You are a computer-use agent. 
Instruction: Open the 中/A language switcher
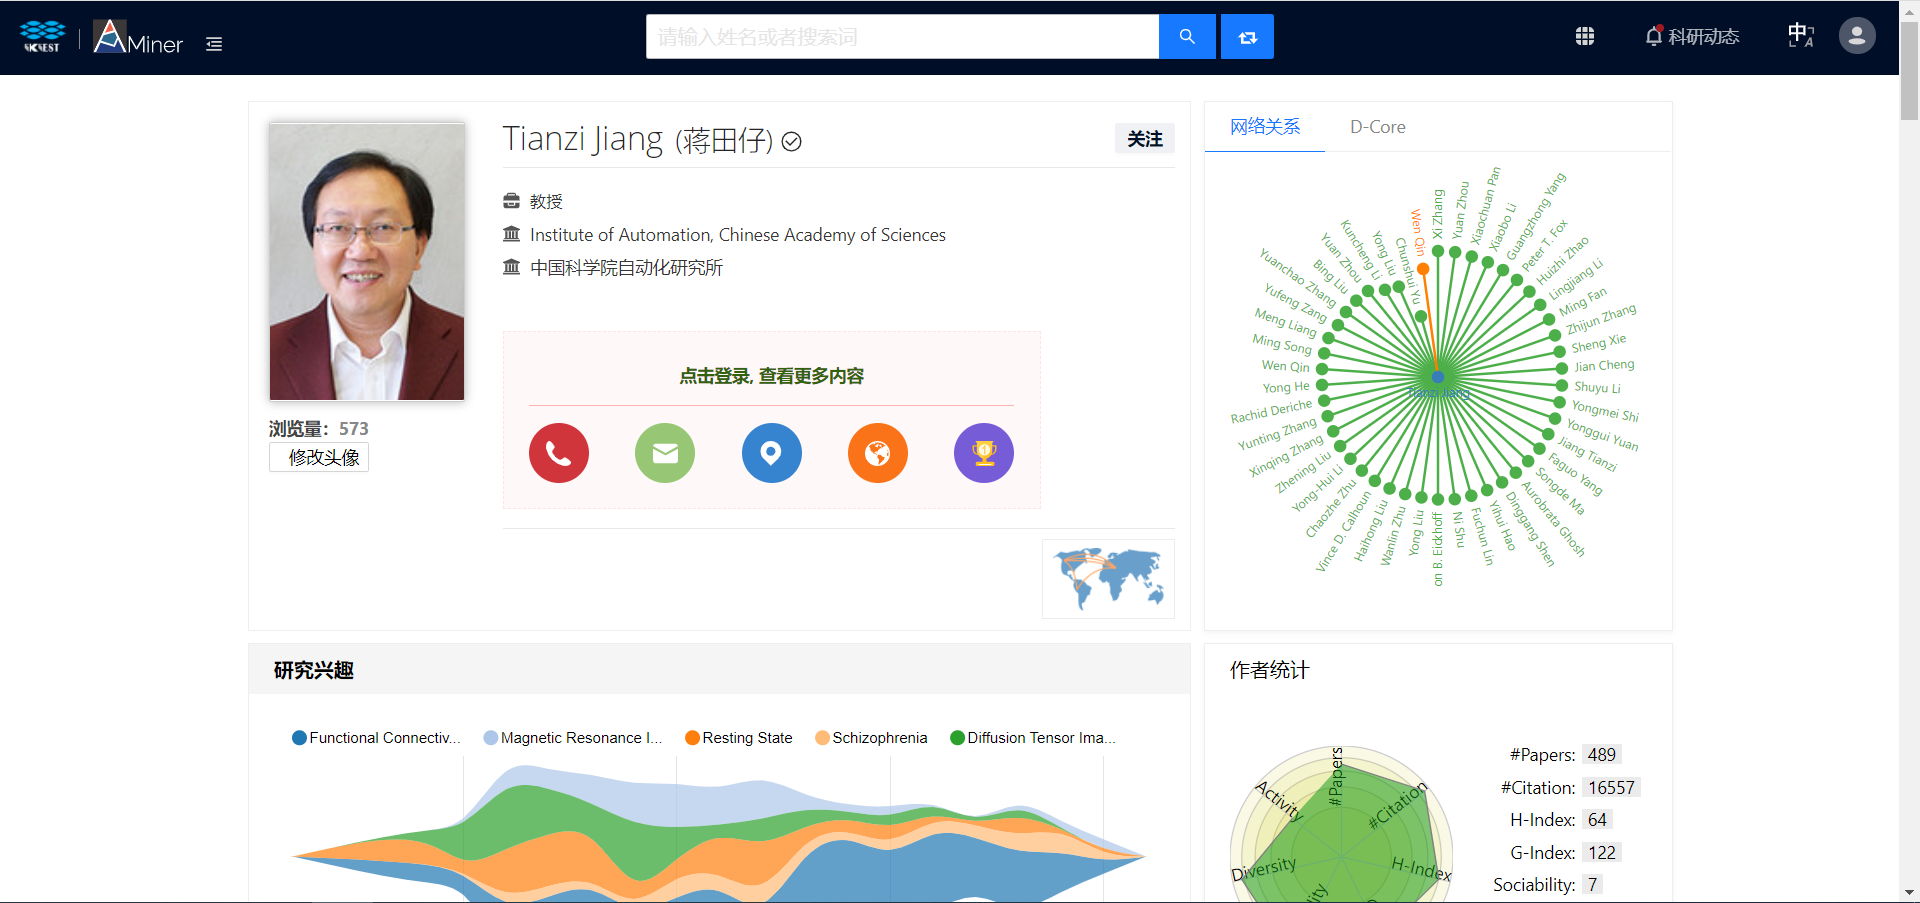point(1799,36)
